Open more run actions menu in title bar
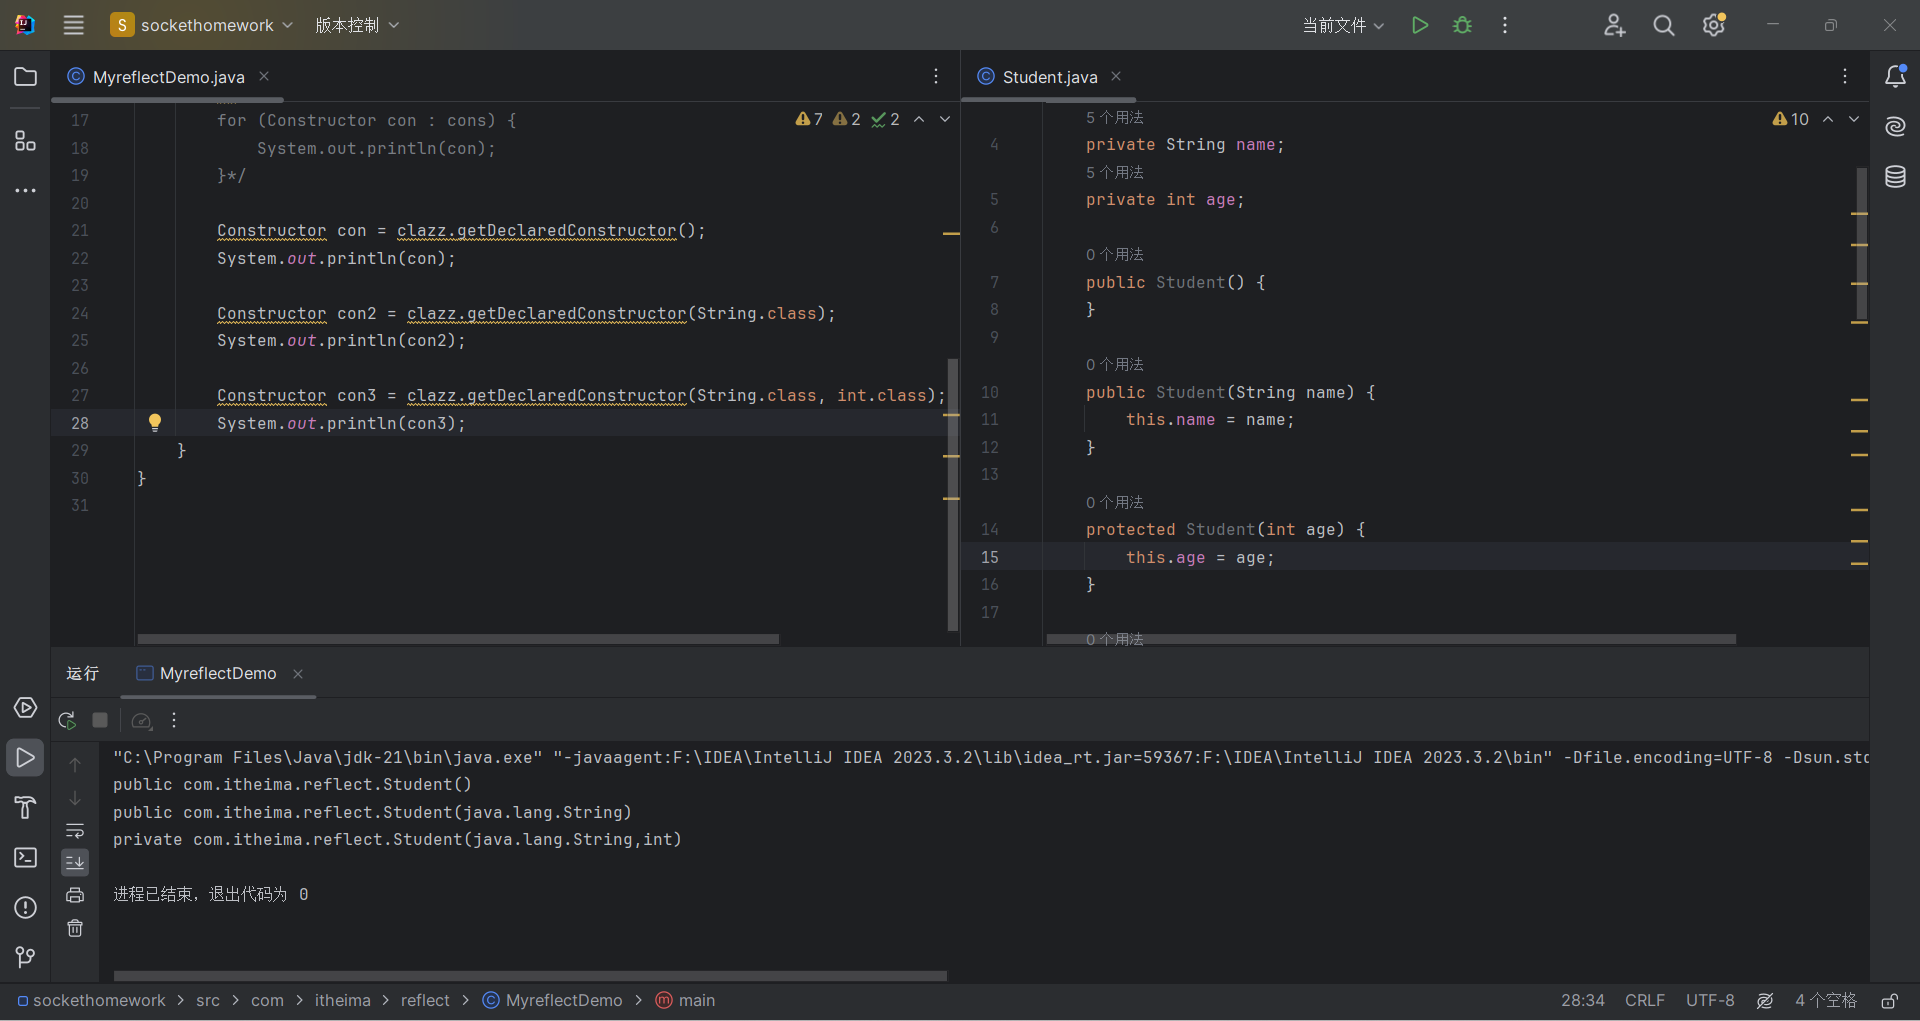This screenshot has width=1920, height=1021. (1505, 25)
